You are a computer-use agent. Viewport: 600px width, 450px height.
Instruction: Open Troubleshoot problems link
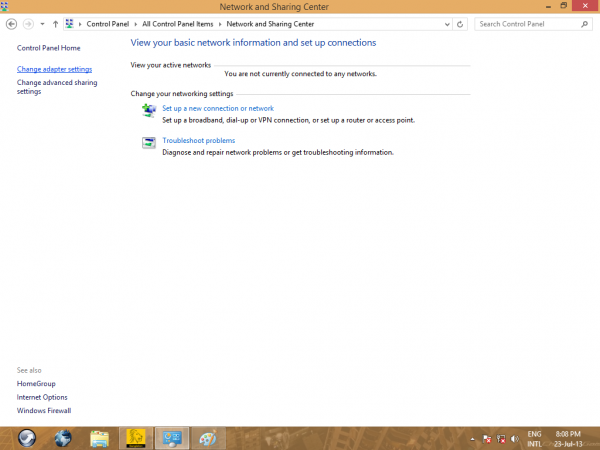pos(199,140)
